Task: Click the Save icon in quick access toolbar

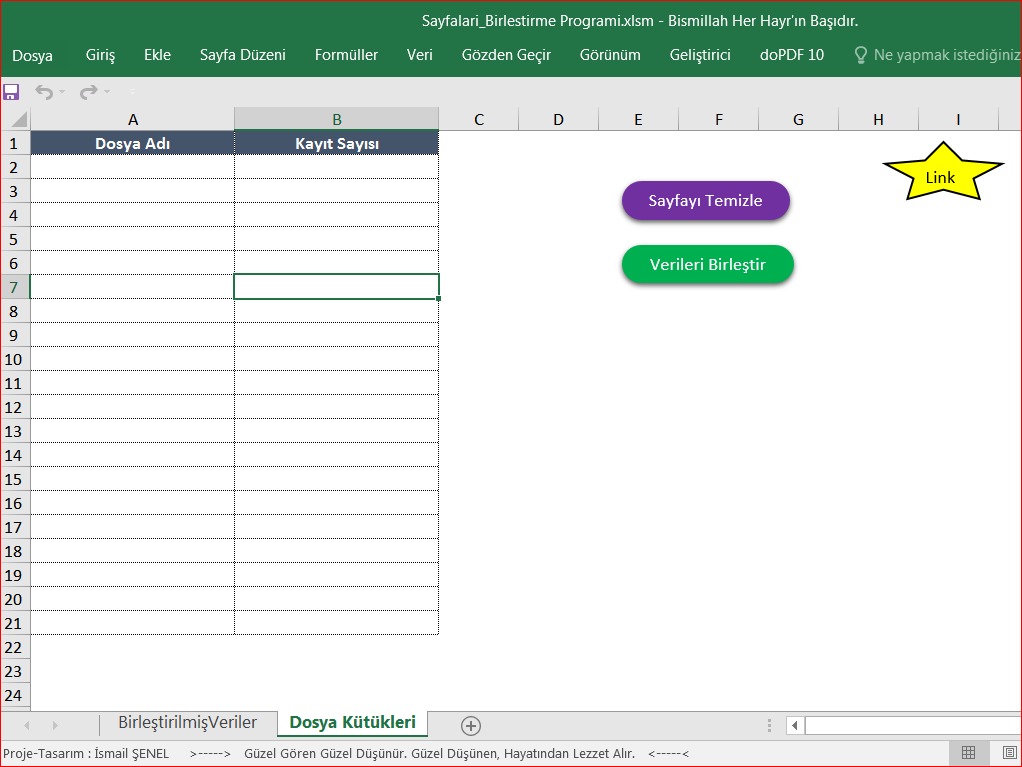Action: (x=11, y=92)
